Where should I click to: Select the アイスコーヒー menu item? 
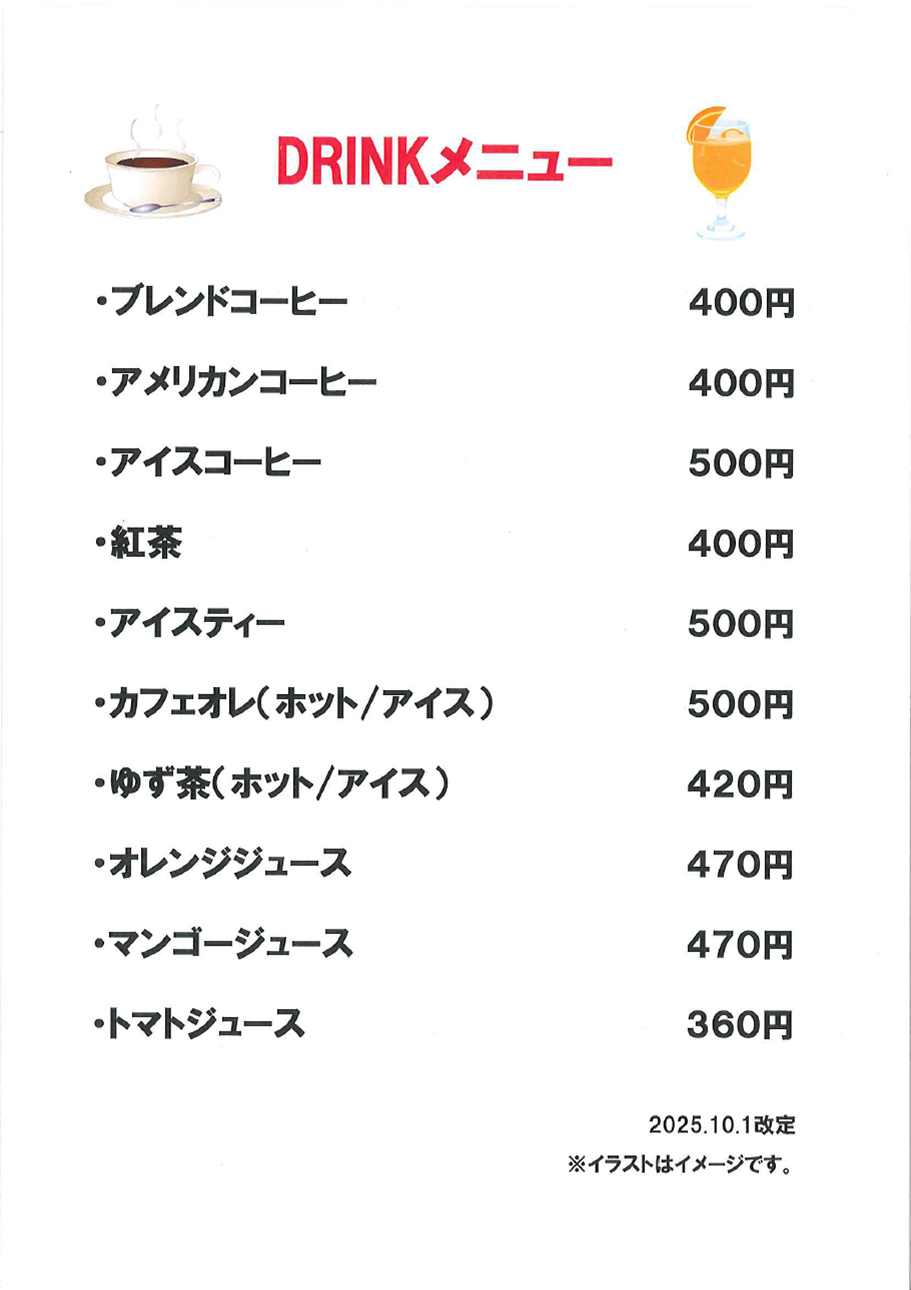click(x=209, y=462)
